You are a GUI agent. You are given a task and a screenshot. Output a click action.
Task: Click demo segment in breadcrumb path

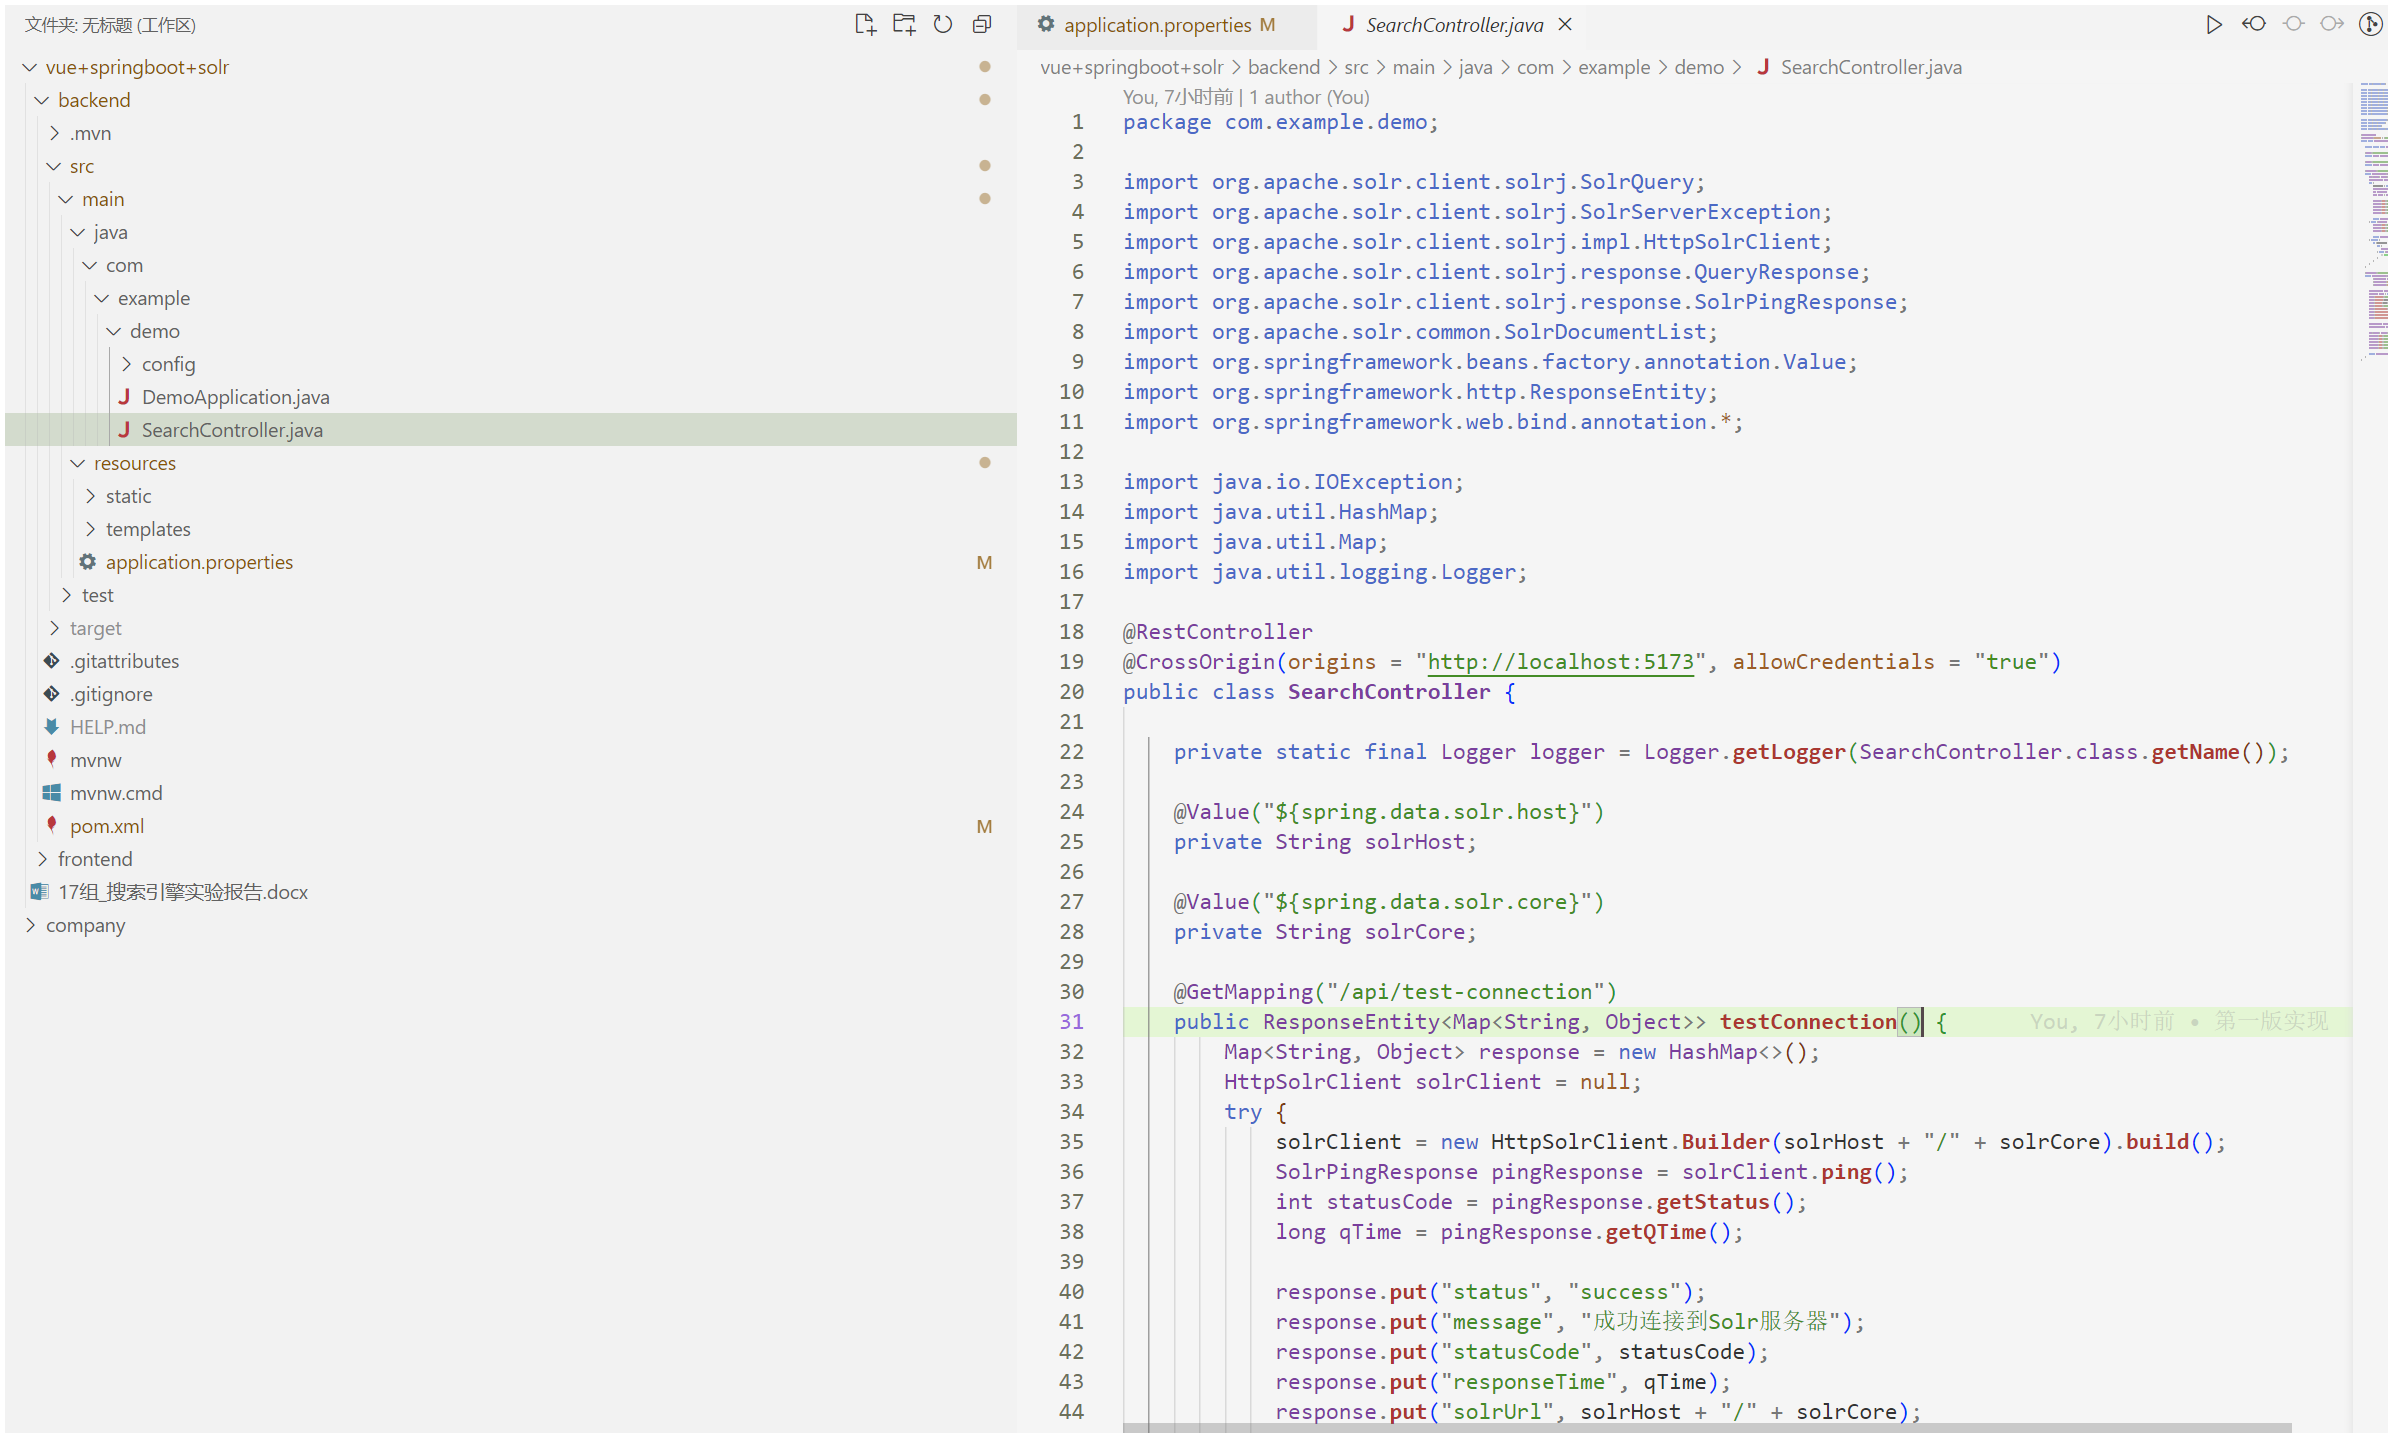click(x=1698, y=67)
